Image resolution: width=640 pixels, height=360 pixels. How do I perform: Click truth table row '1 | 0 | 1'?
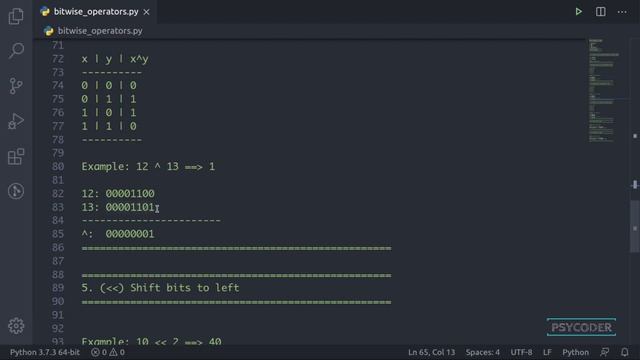(x=109, y=113)
